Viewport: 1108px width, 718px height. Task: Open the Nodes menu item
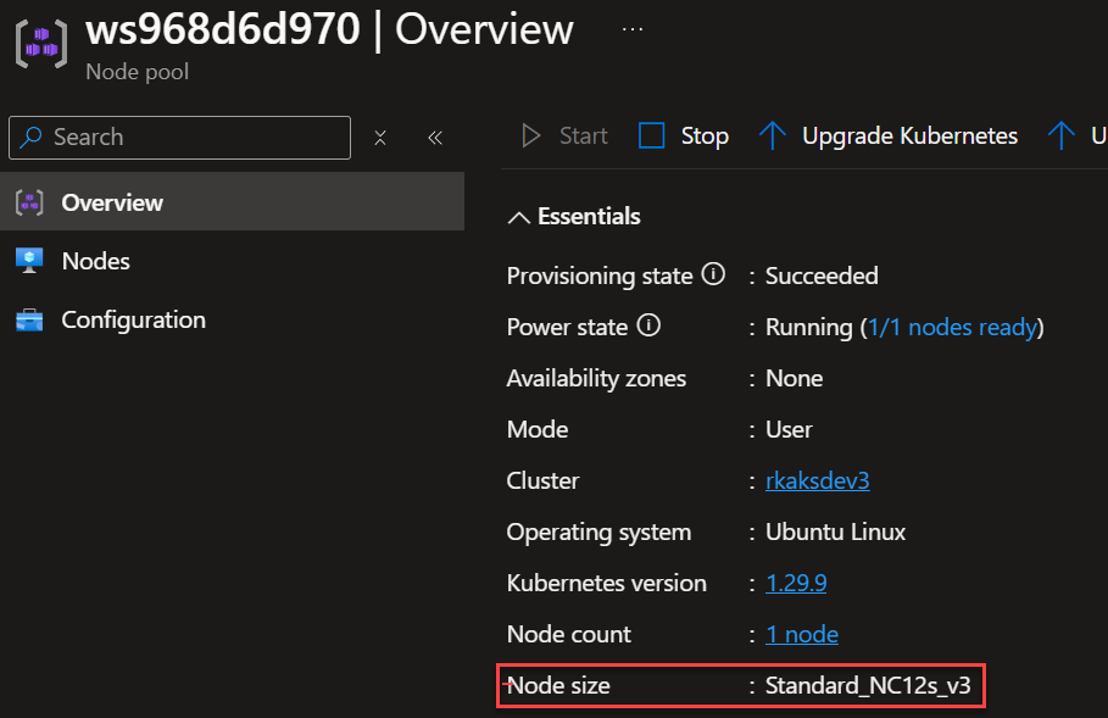coord(96,261)
